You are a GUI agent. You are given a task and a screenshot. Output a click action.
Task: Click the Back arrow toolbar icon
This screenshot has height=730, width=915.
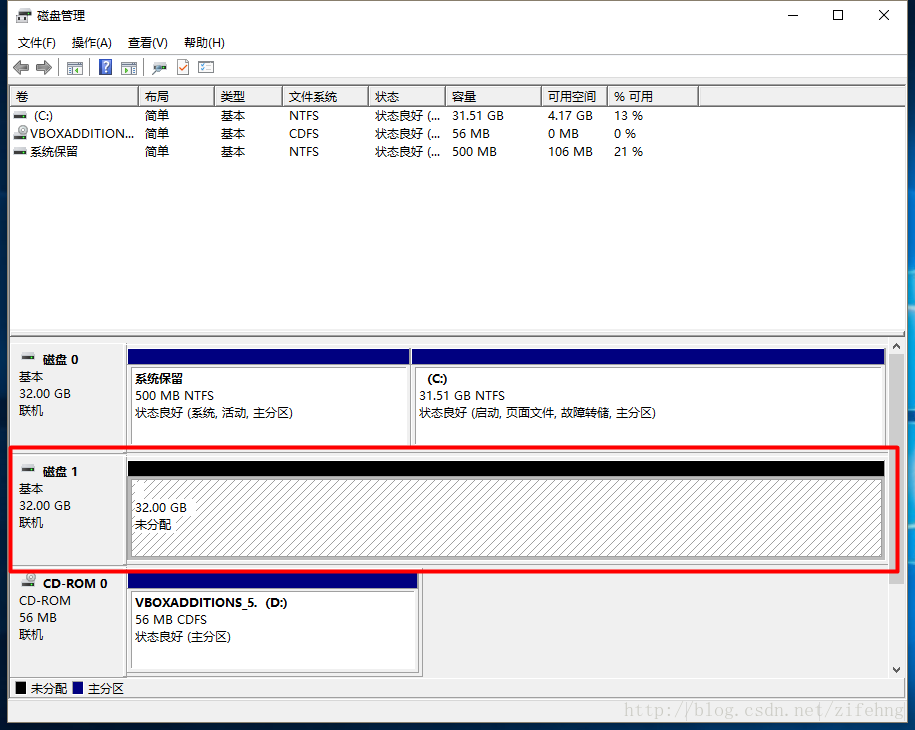tap(21, 68)
